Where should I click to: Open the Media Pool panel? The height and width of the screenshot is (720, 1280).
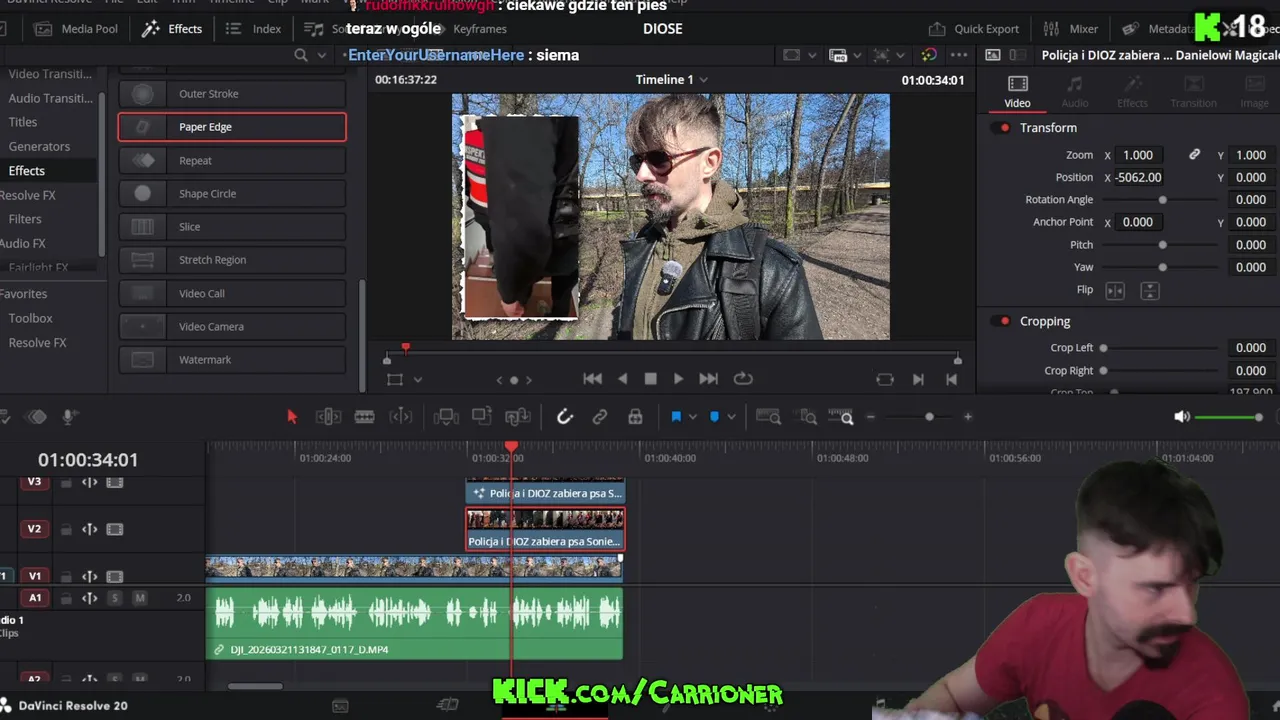point(76,29)
